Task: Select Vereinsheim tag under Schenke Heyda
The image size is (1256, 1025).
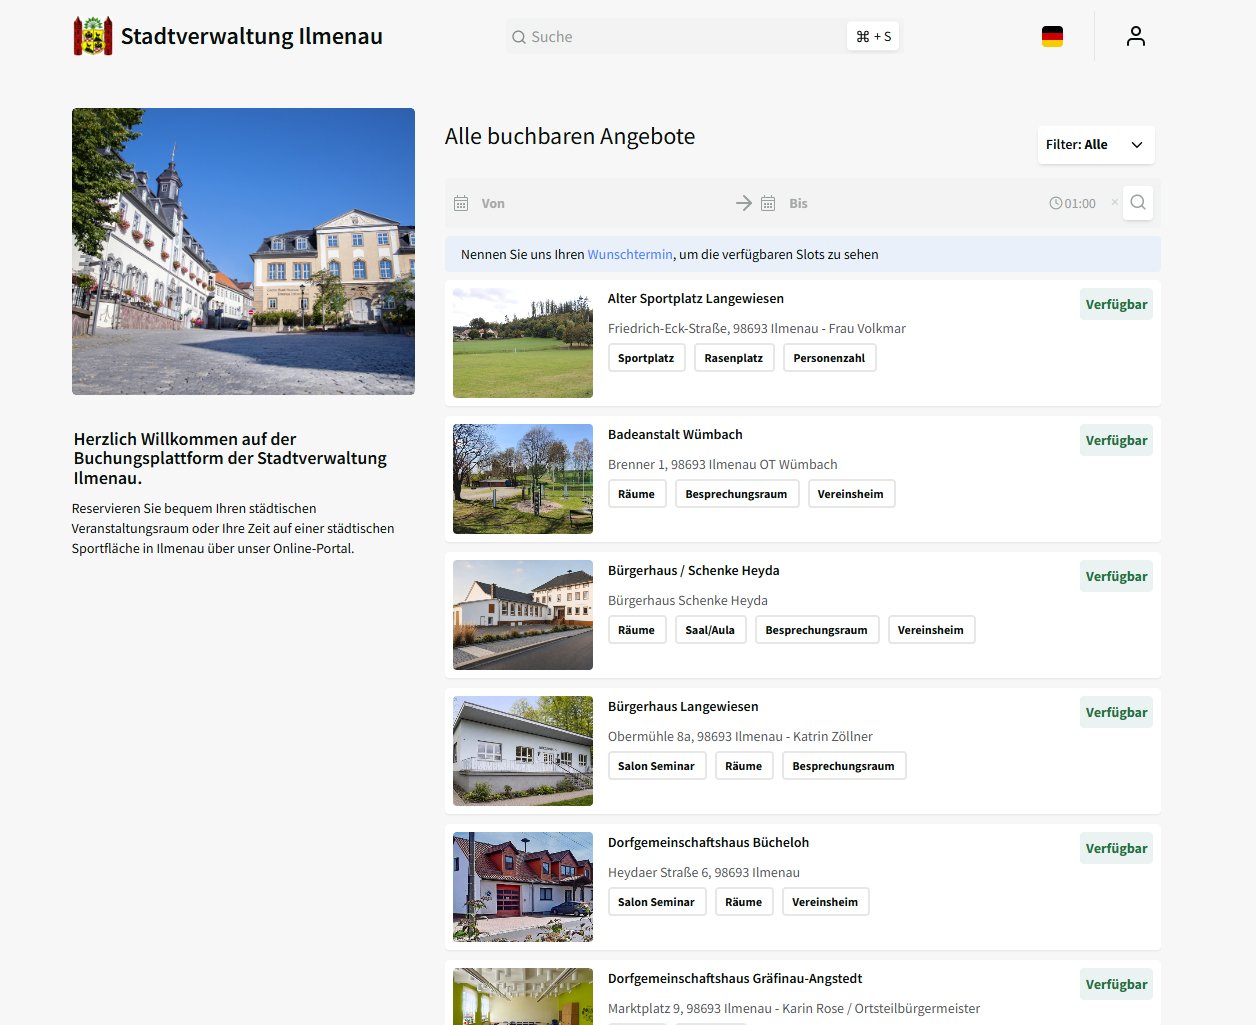Action: pyautogui.click(x=931, y=630)
